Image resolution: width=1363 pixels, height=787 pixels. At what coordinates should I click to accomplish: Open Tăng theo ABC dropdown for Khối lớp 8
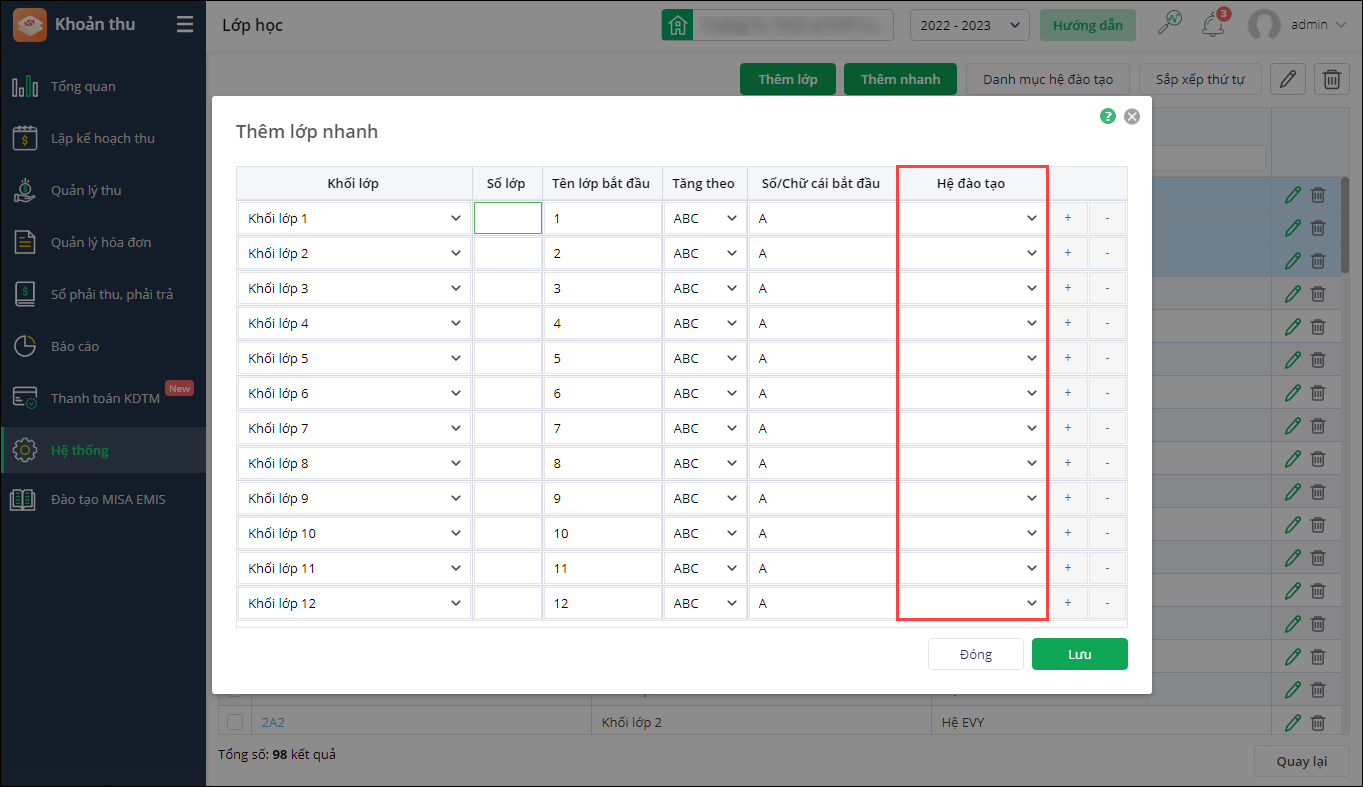(705, 463)
